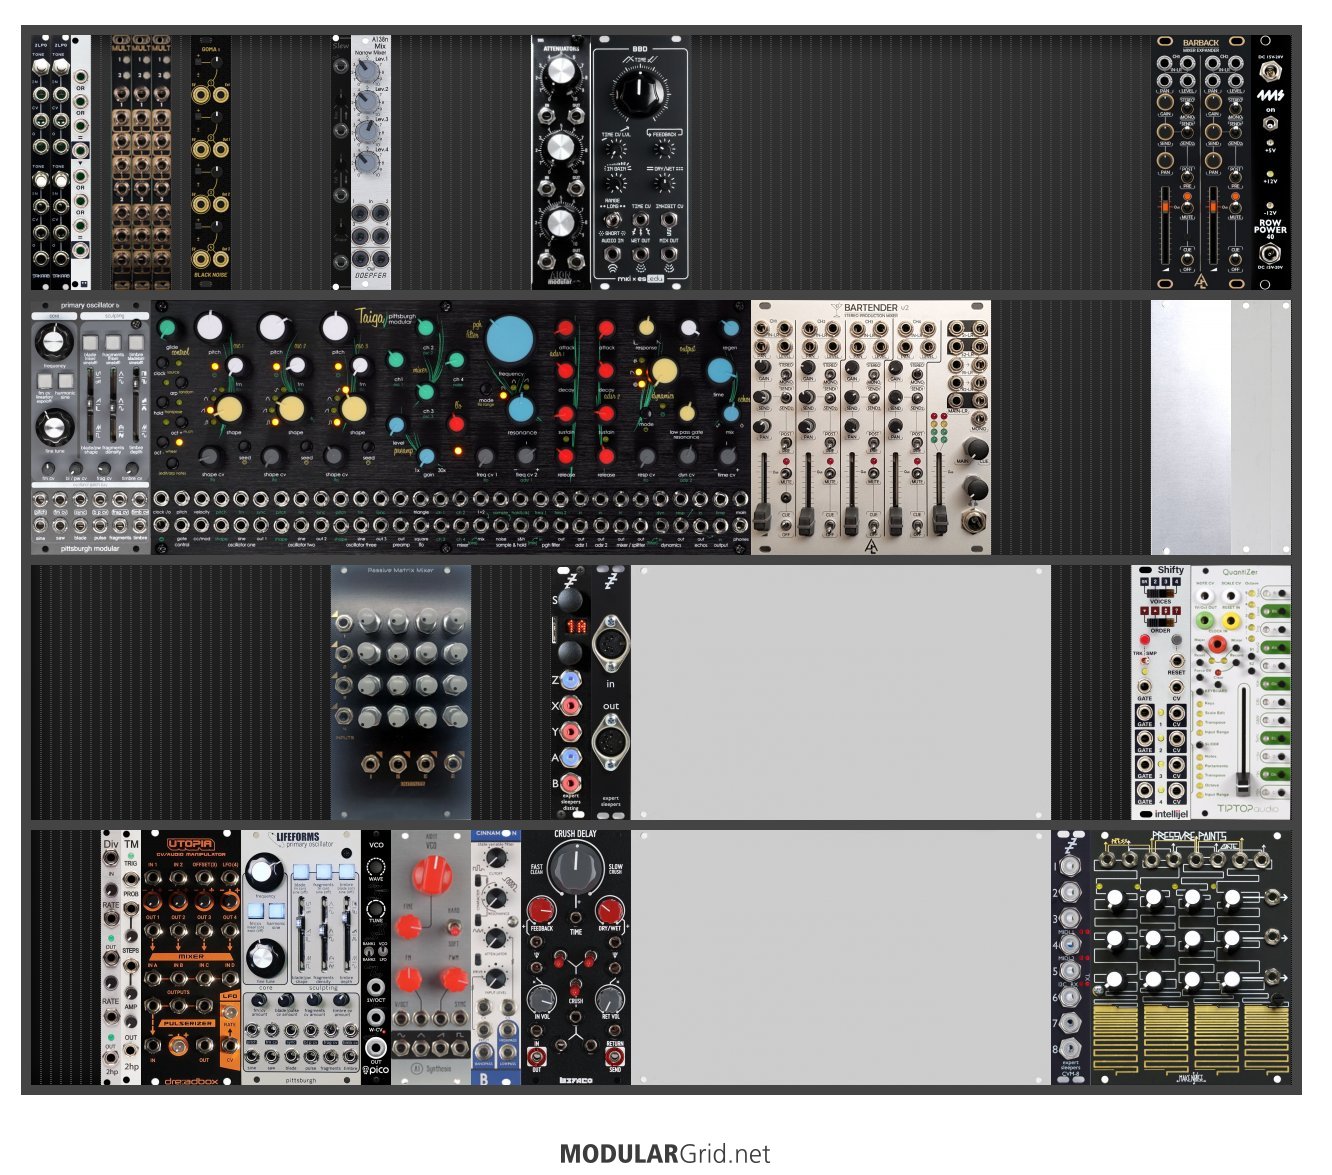The height and width of the screenshot is (1175, 1332).
Task: Turn the Crush Delay Time knob
Action: 576,868
